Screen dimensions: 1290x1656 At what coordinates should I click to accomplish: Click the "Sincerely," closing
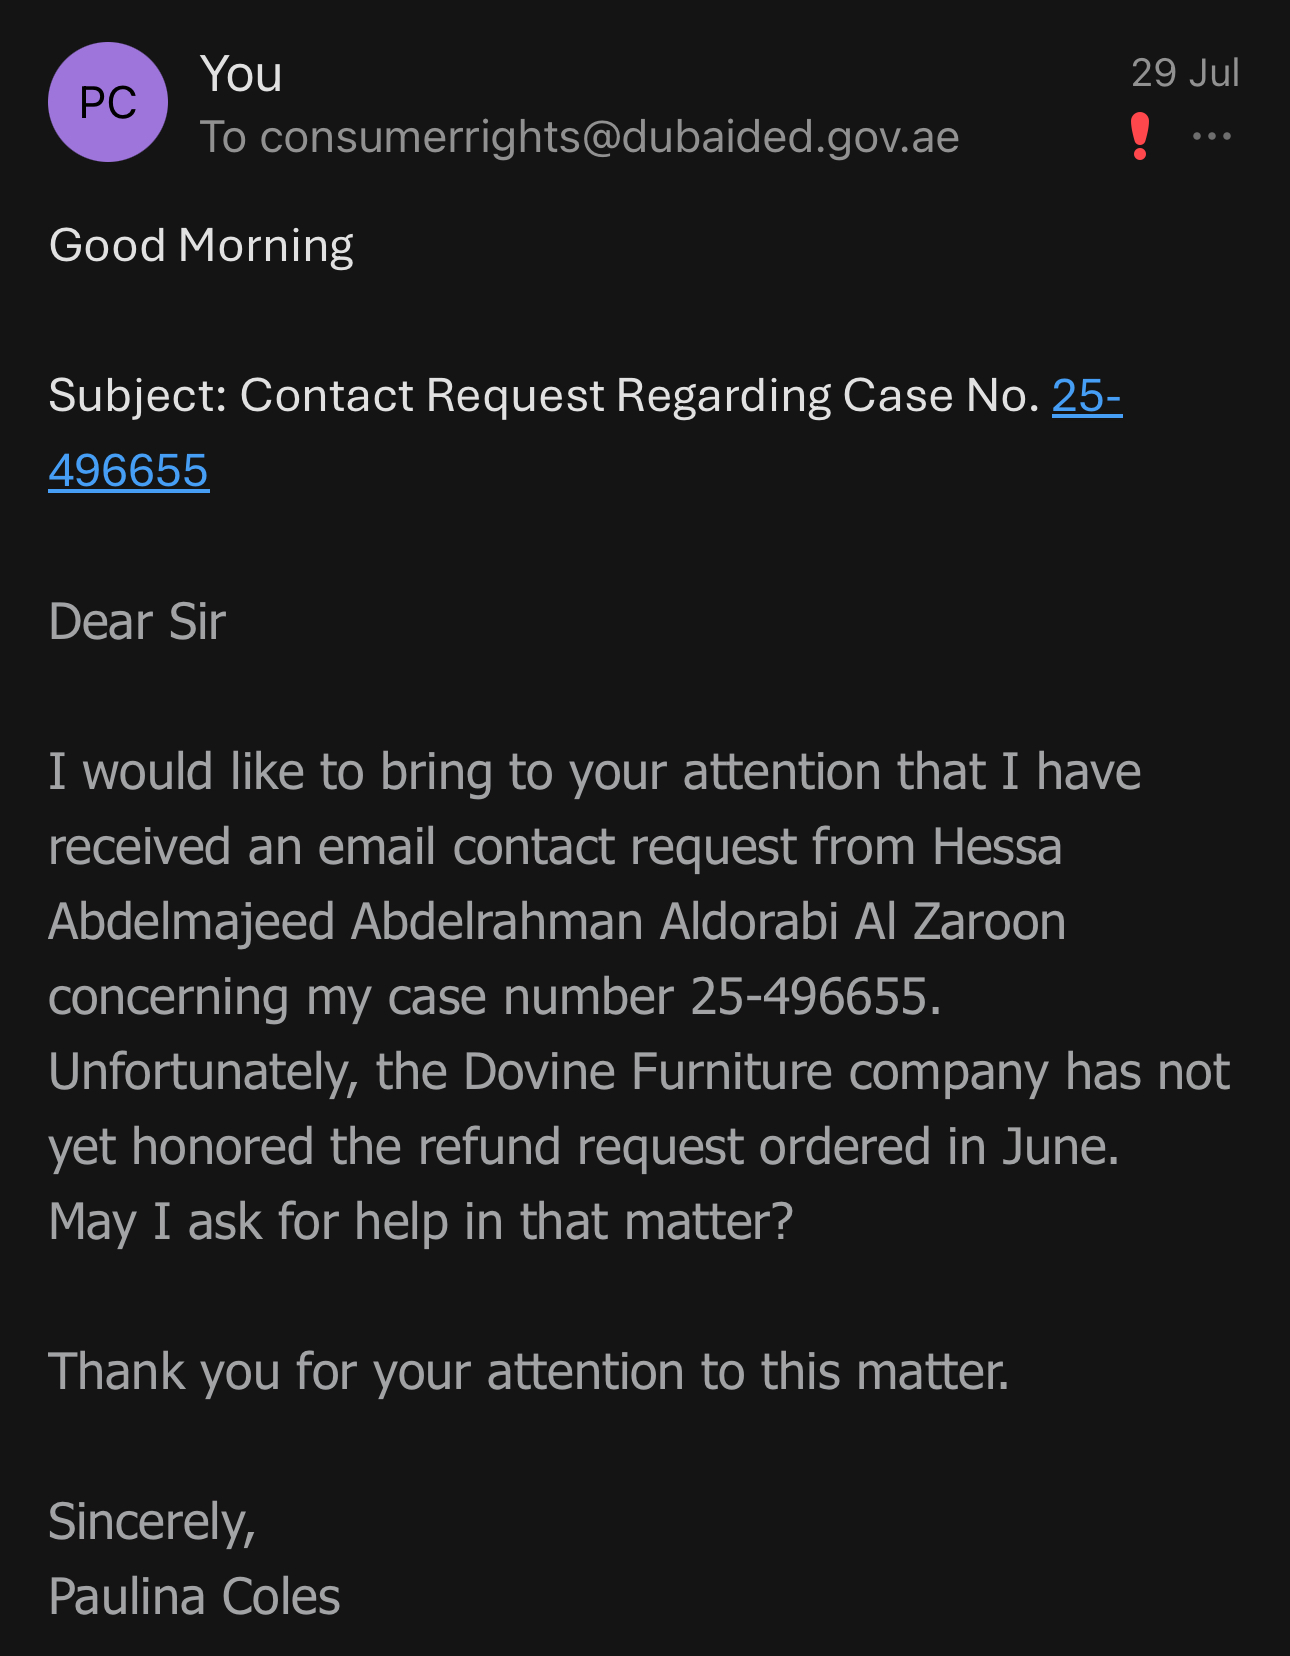click(152, 1522)
